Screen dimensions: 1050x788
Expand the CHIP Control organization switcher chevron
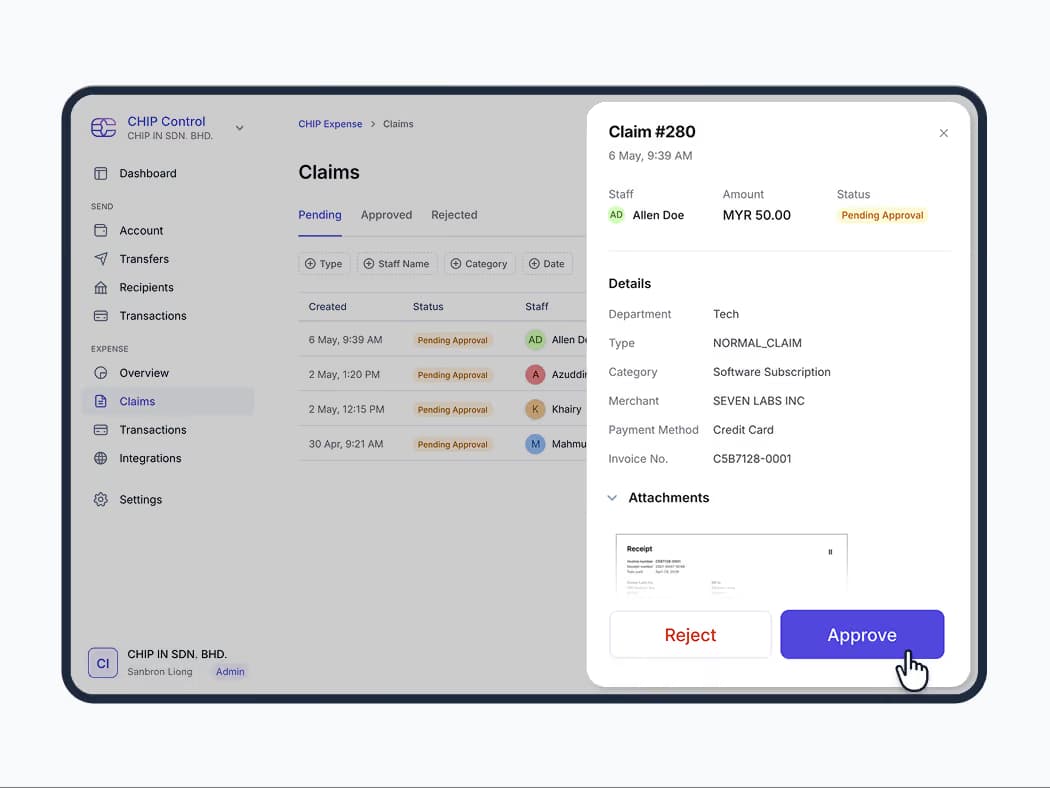239,127
